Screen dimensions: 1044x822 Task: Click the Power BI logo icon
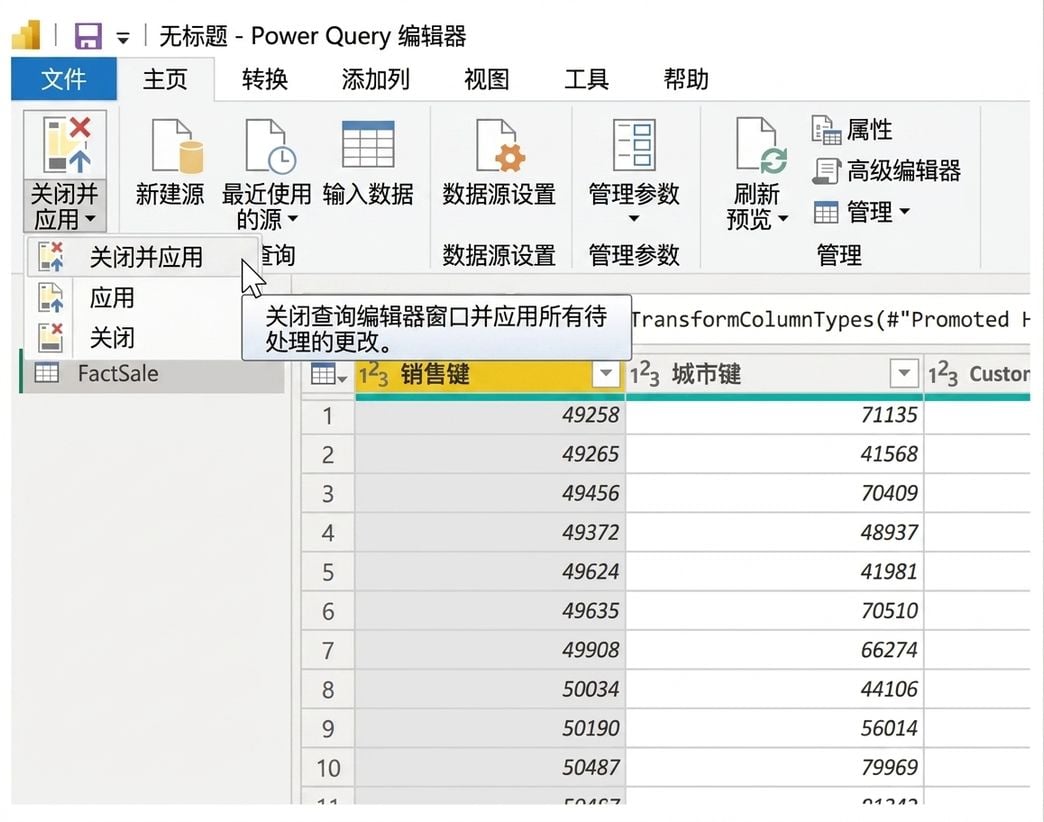coord(27,35)
